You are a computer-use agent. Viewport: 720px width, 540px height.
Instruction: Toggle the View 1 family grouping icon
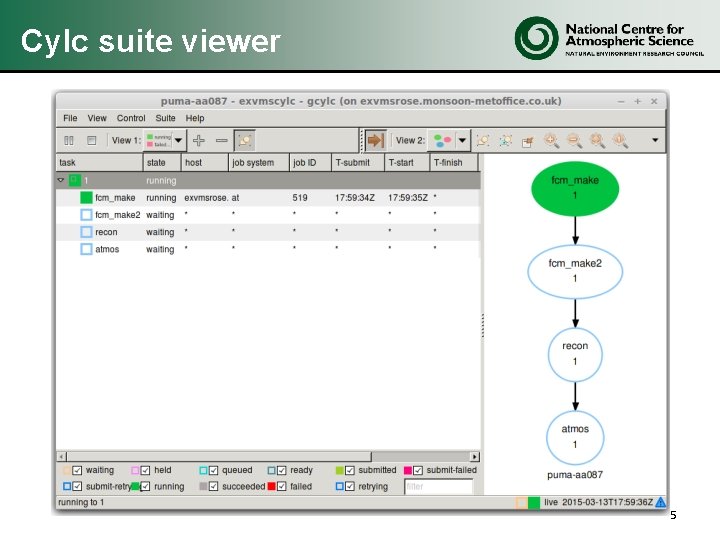244,140
